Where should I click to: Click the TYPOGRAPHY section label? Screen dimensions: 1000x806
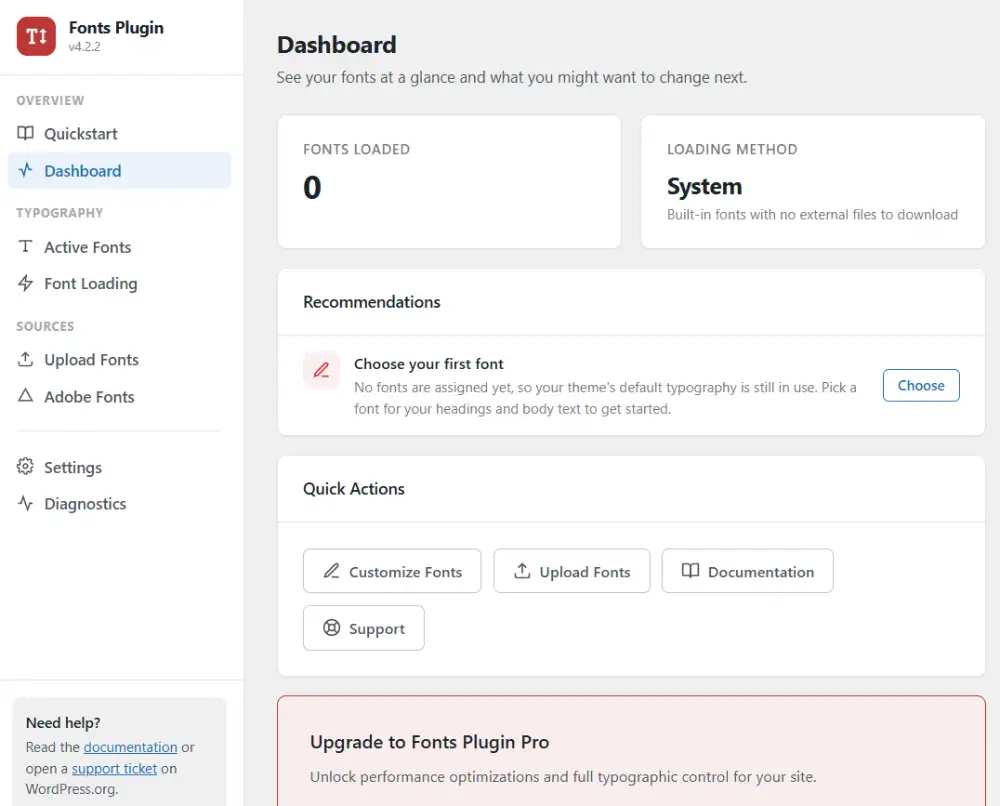coord(60,213)
